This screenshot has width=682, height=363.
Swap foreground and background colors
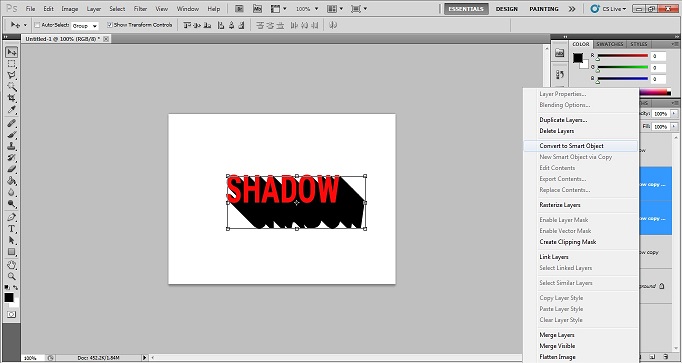[16, 287]
